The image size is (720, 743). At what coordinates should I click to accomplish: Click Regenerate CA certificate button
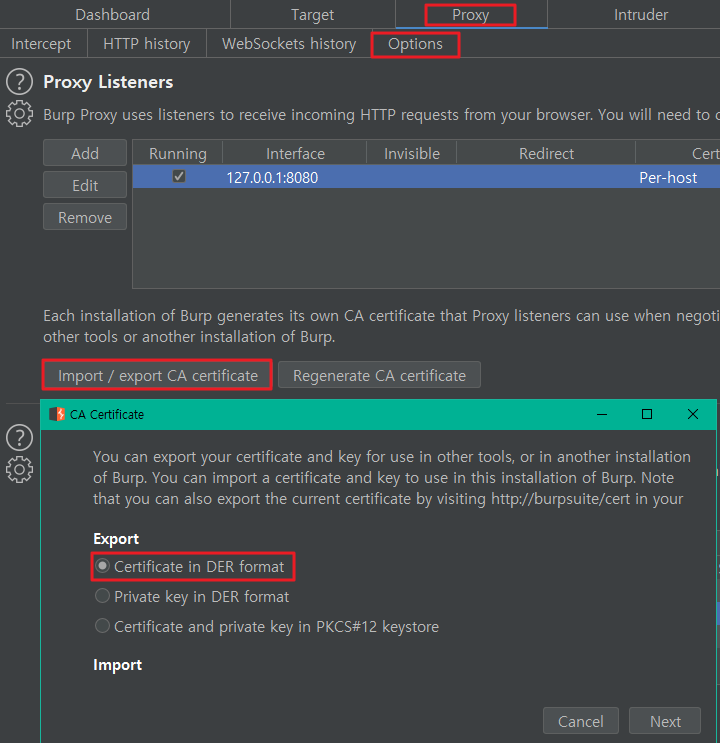pyautogui.click(x=379, y=375)
